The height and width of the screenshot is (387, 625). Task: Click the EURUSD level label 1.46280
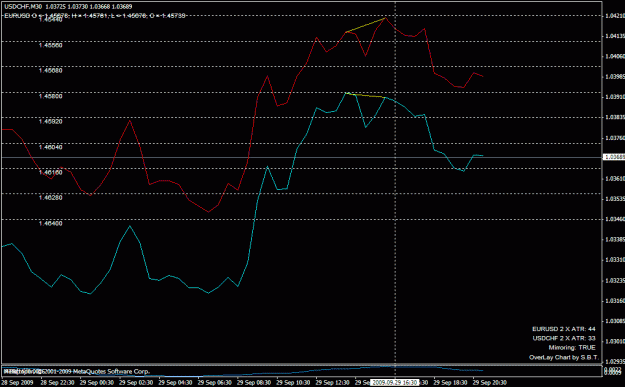50,198
